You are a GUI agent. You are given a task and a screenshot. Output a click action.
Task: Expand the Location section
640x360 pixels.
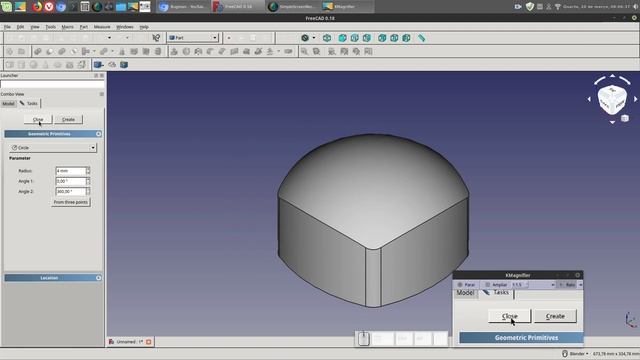tap(98, 278)
